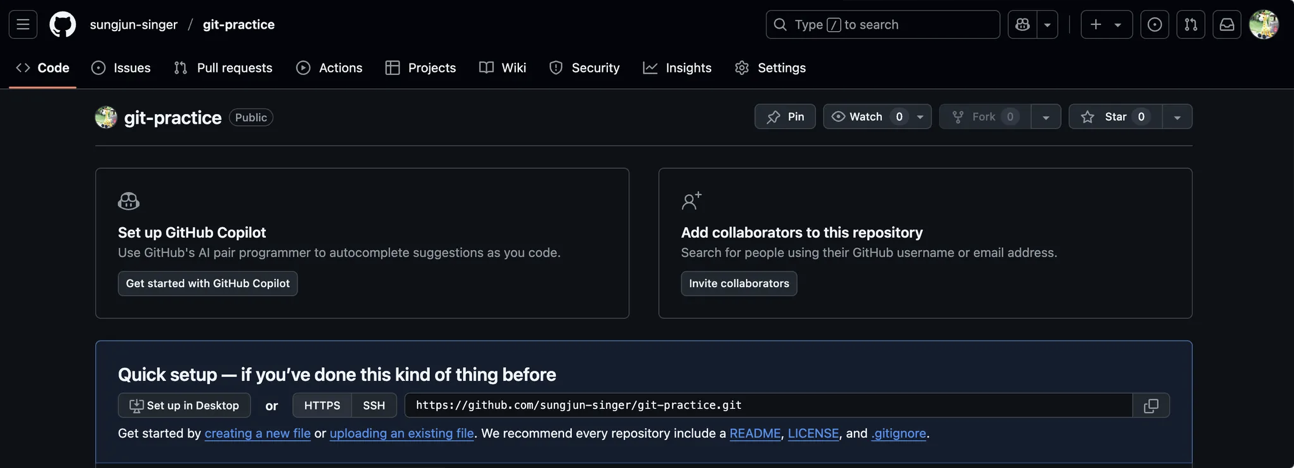The height and width of the screenshot is (468, 1298).
Task: Open the repository Settings tab
Action: coord(771,68)
